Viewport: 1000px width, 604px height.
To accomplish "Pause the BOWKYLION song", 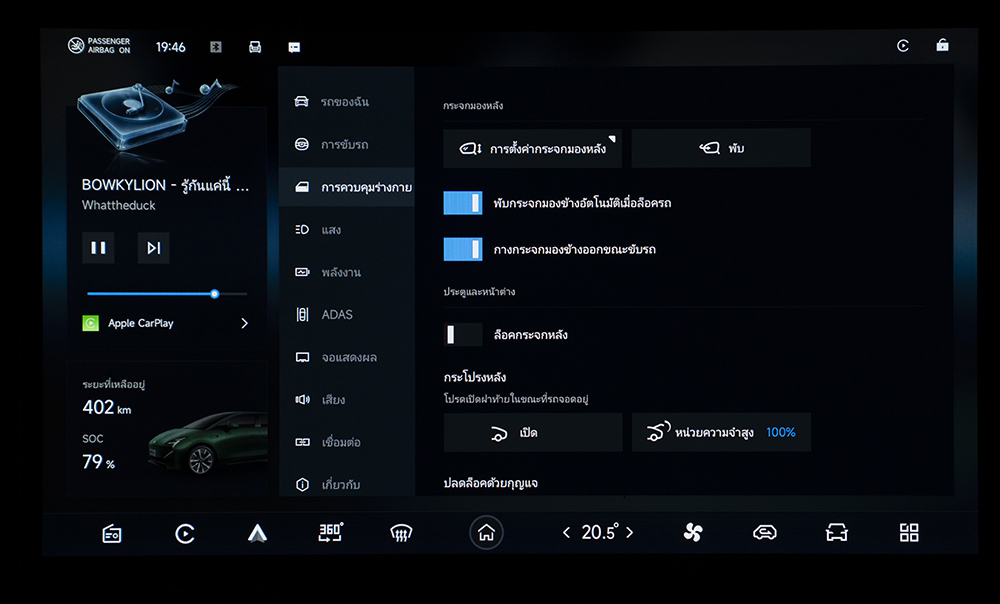I will tap(98, 248).
